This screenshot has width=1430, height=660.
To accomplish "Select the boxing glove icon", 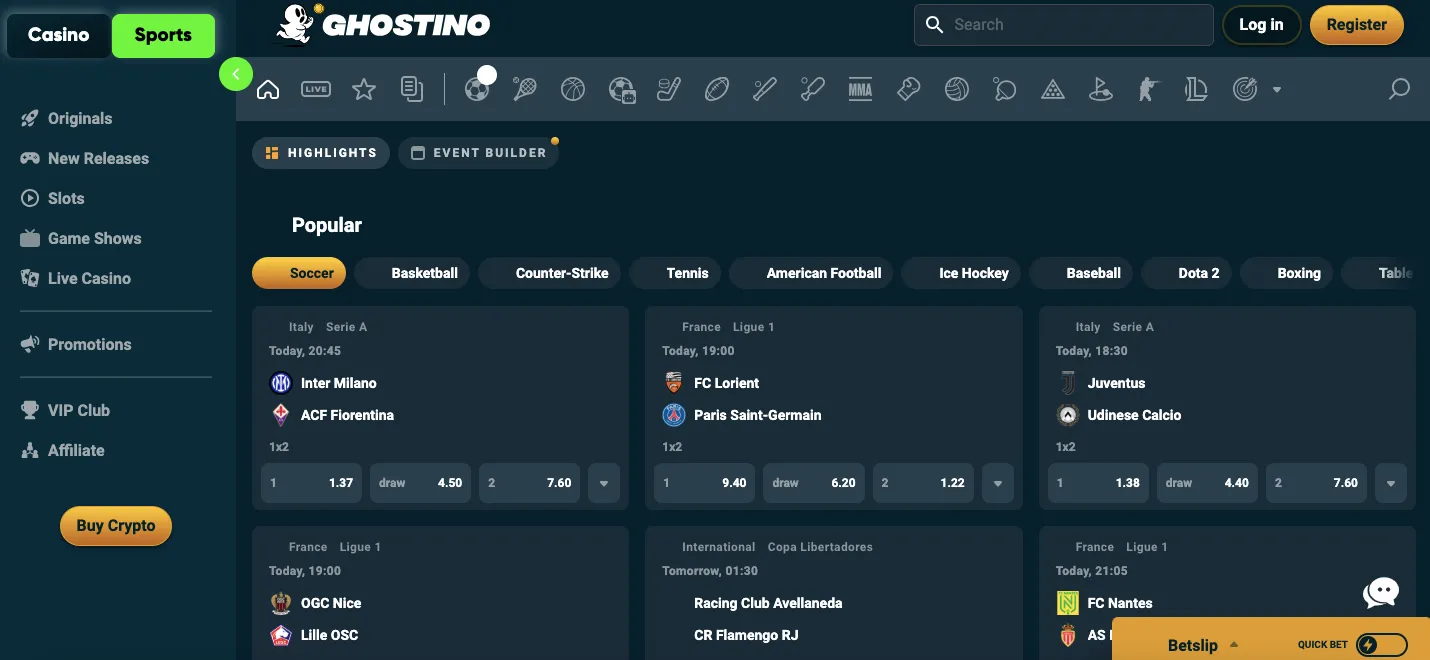I will [909, 90].
